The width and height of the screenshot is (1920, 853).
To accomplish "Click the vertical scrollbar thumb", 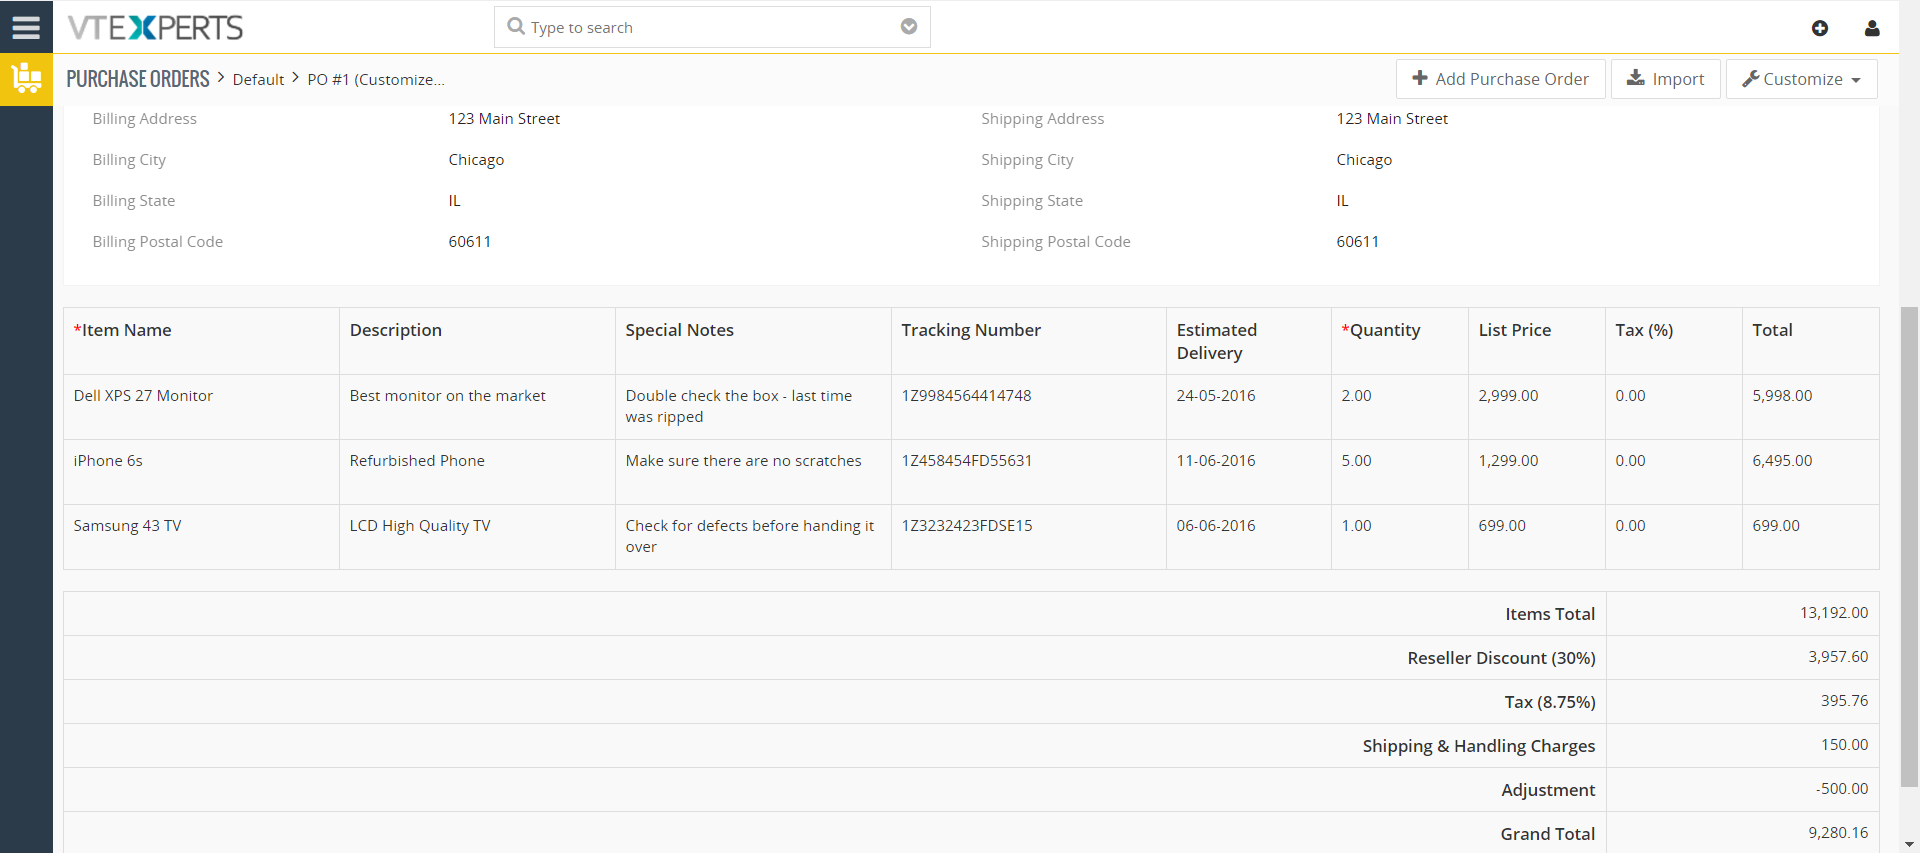I will (1909, 547).
